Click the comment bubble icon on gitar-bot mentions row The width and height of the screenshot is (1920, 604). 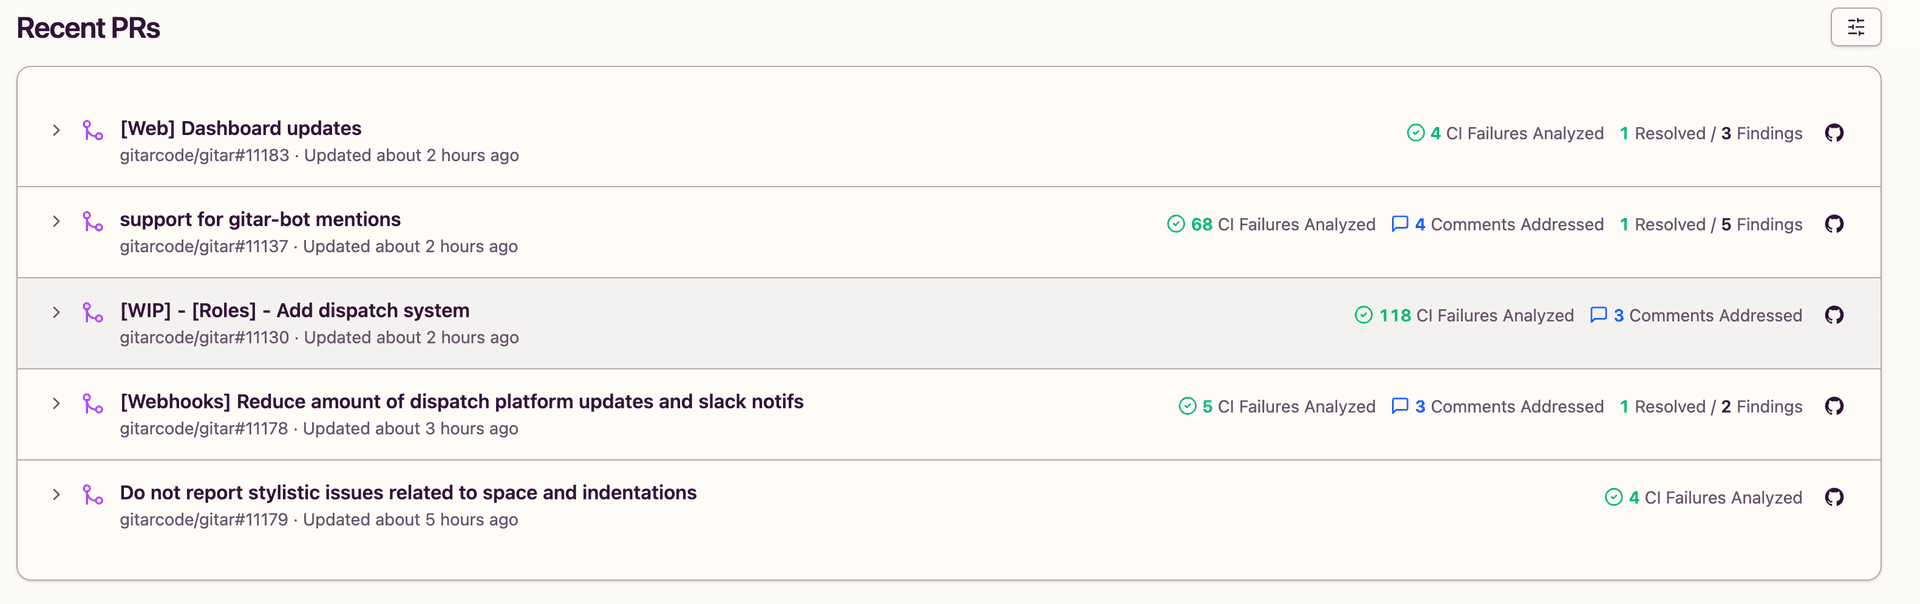click(1400, 224)
